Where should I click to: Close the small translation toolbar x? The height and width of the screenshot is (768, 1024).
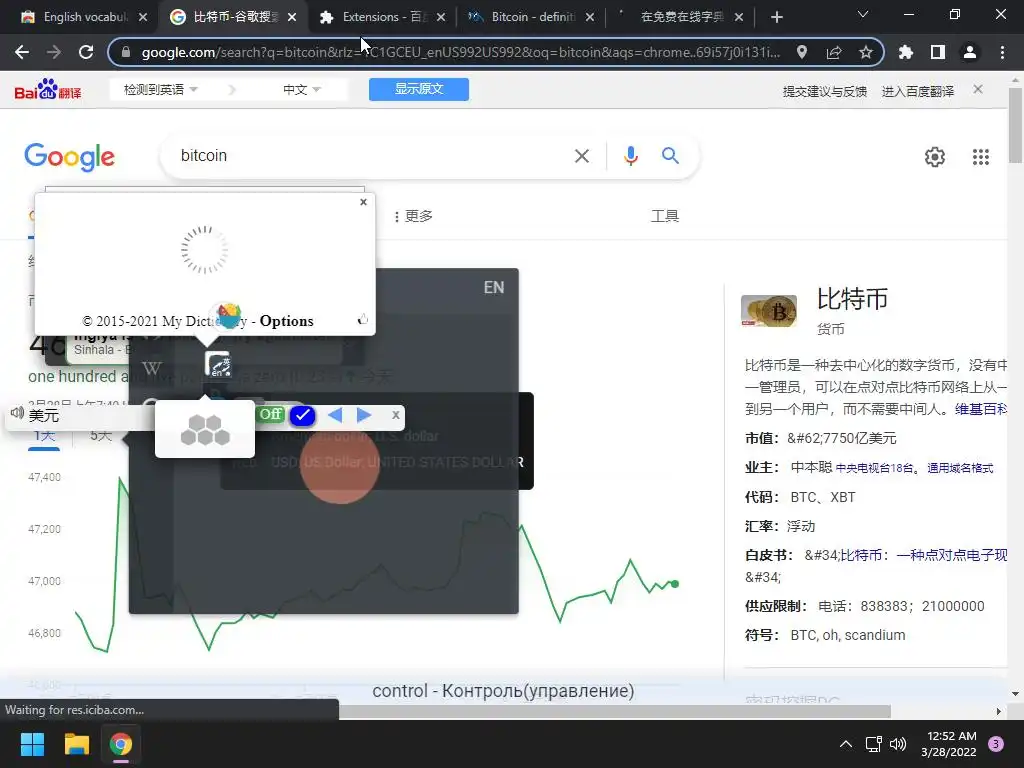396,415
